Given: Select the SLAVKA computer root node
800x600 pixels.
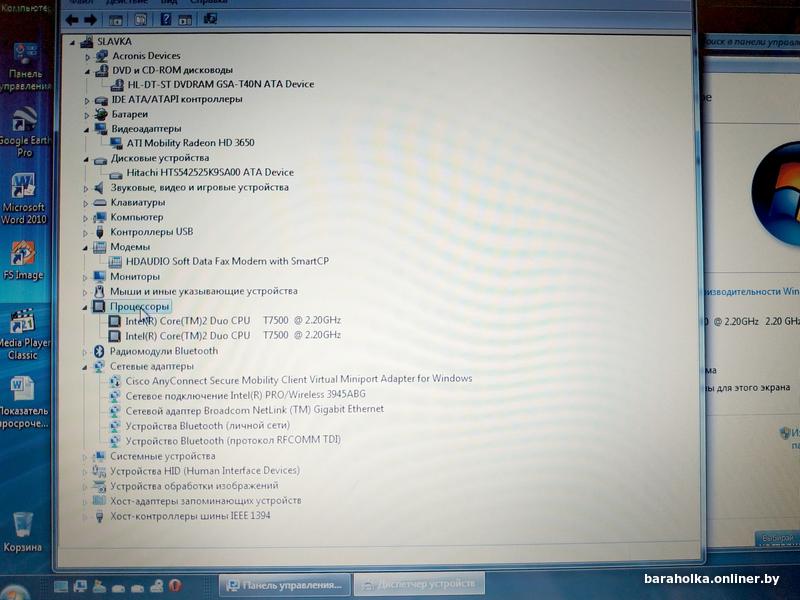Looking at the screenshot, I should coord(114,41).
